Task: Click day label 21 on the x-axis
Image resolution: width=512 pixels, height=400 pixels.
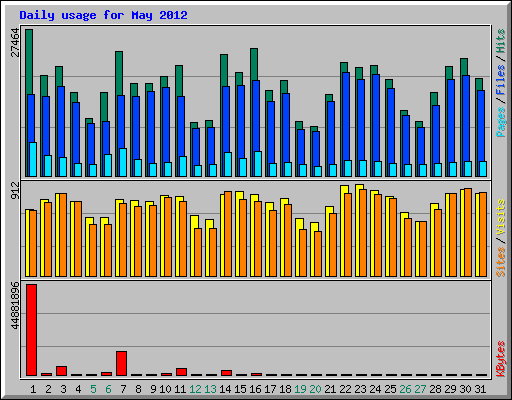Action: (330, 389)
